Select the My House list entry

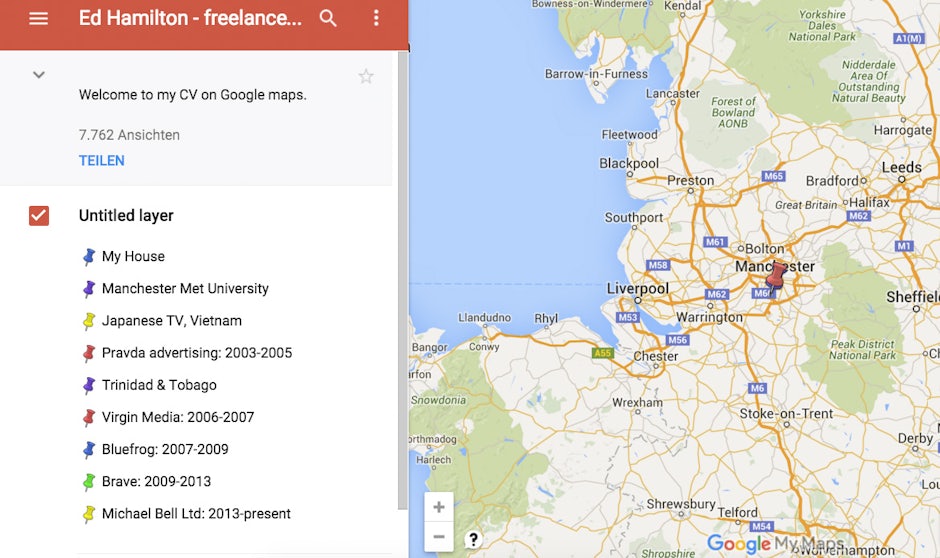point(133,257)
